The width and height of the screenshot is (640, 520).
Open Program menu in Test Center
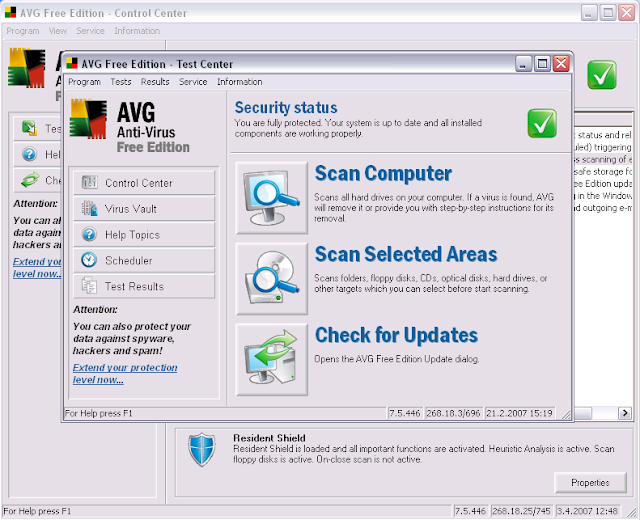(84, 82)
